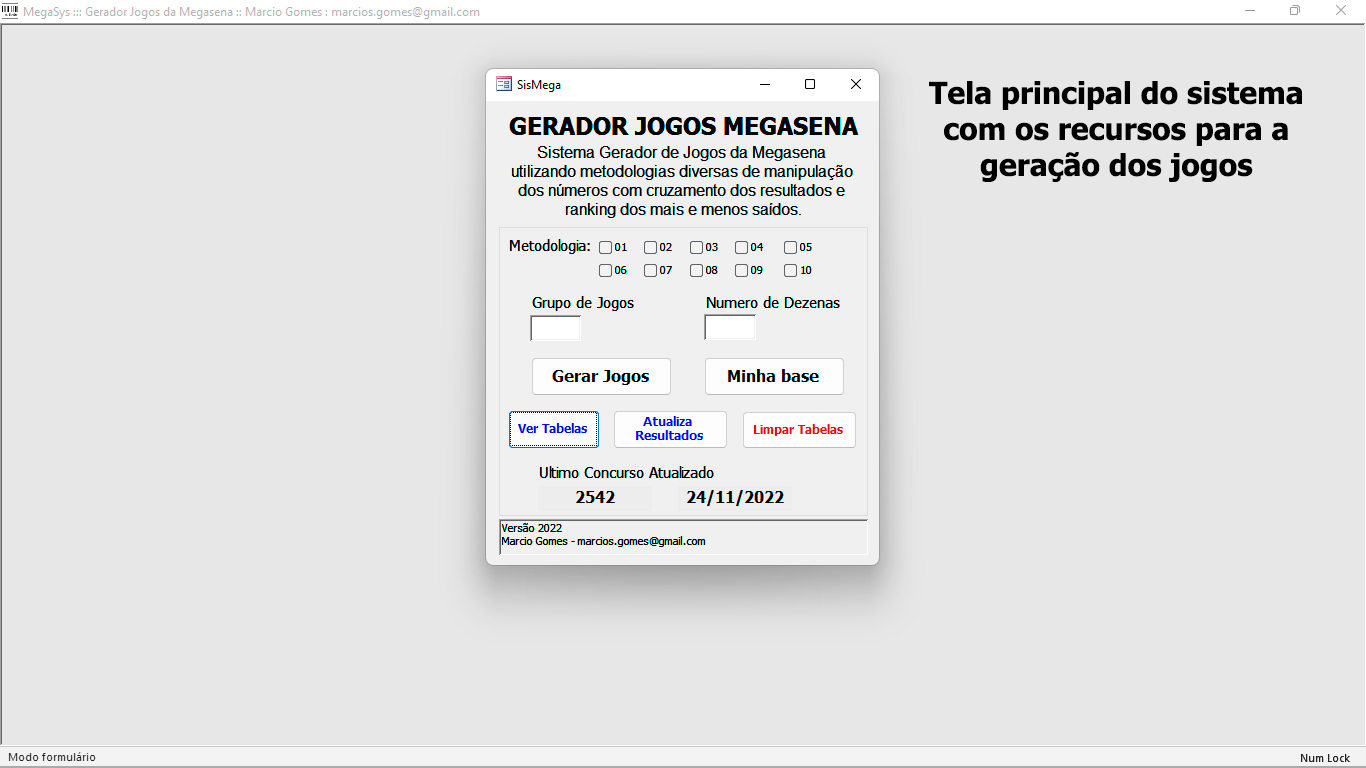Select Metodologia checkbox 10
Image resolution: width=1366 pixels, height=768 pixels.
tap(788, 270)
